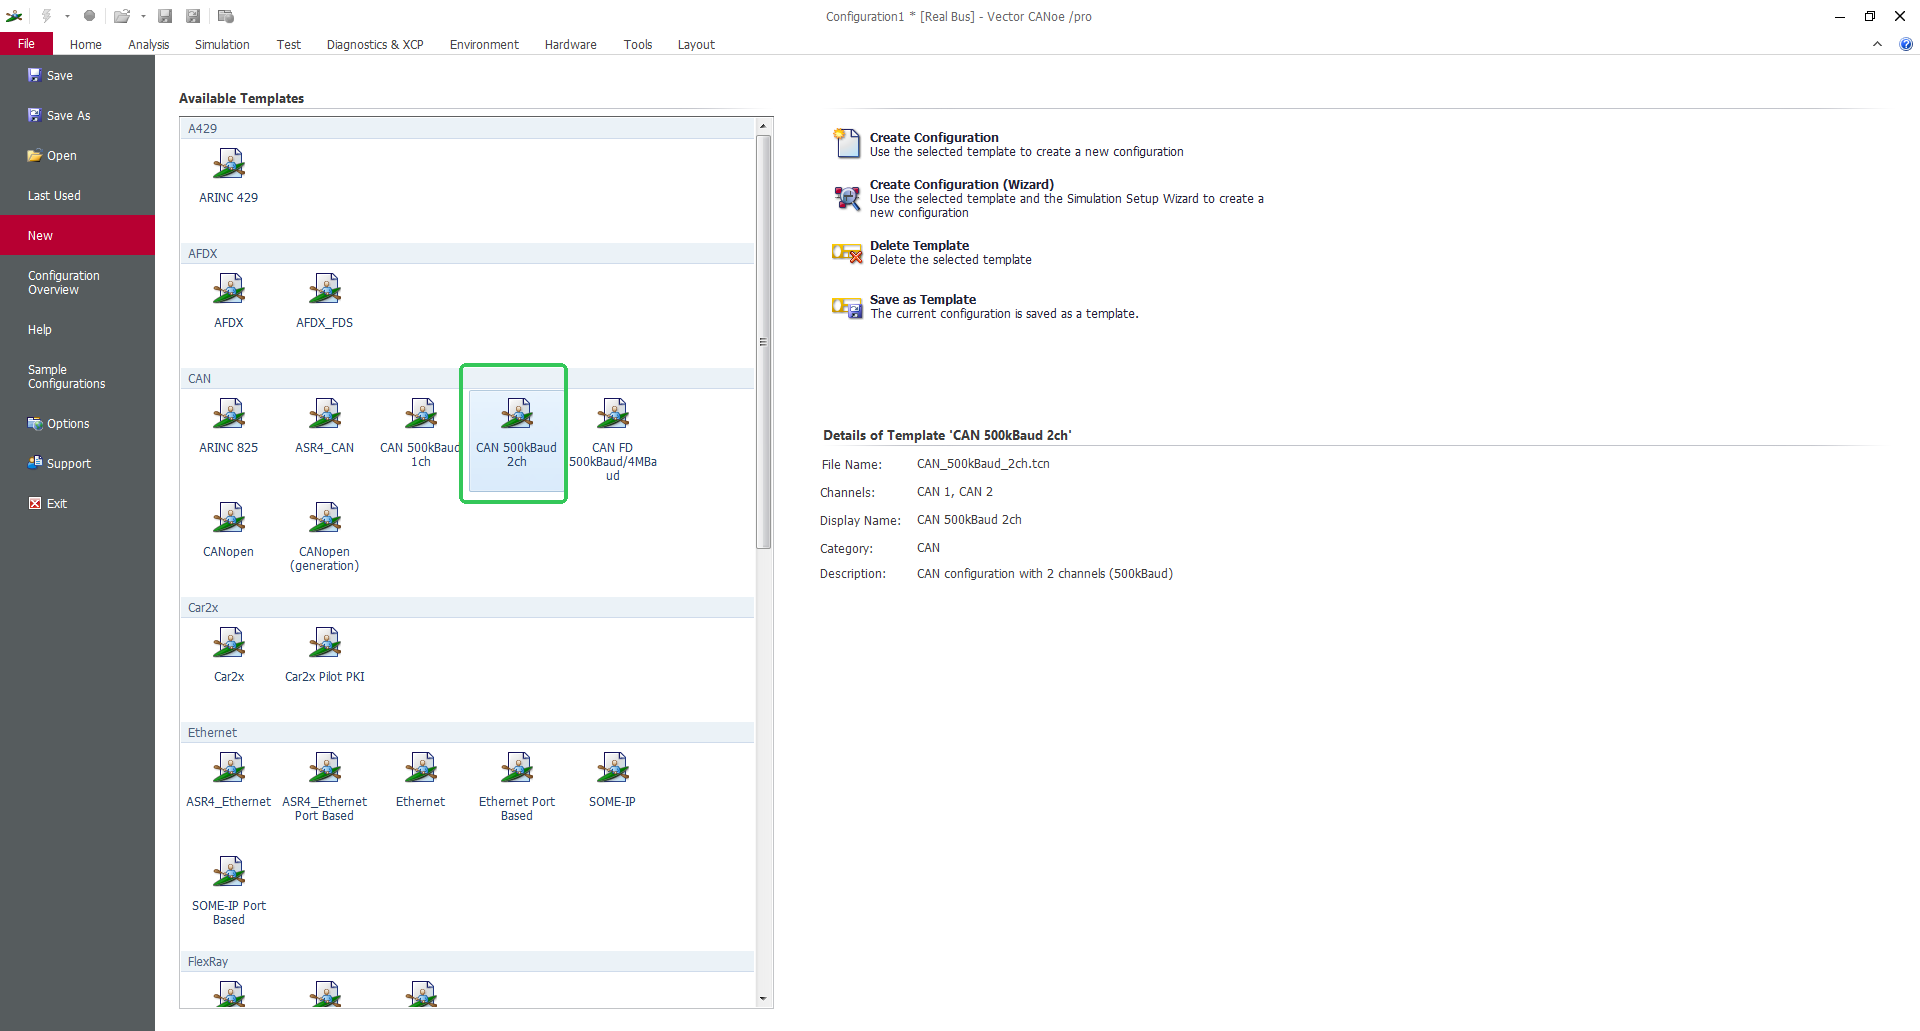Click the templates list scrollbar thumb
The image size is (1920, 1031).
[x=764, y=341]
